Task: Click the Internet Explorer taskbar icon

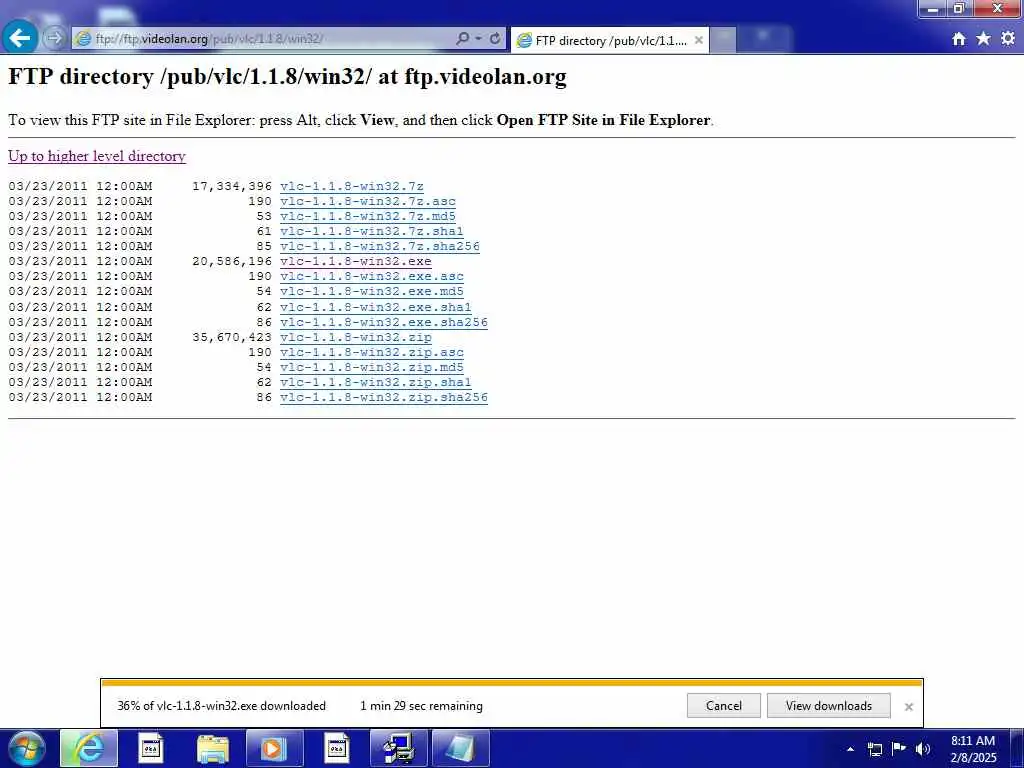Action: point(89,748)
